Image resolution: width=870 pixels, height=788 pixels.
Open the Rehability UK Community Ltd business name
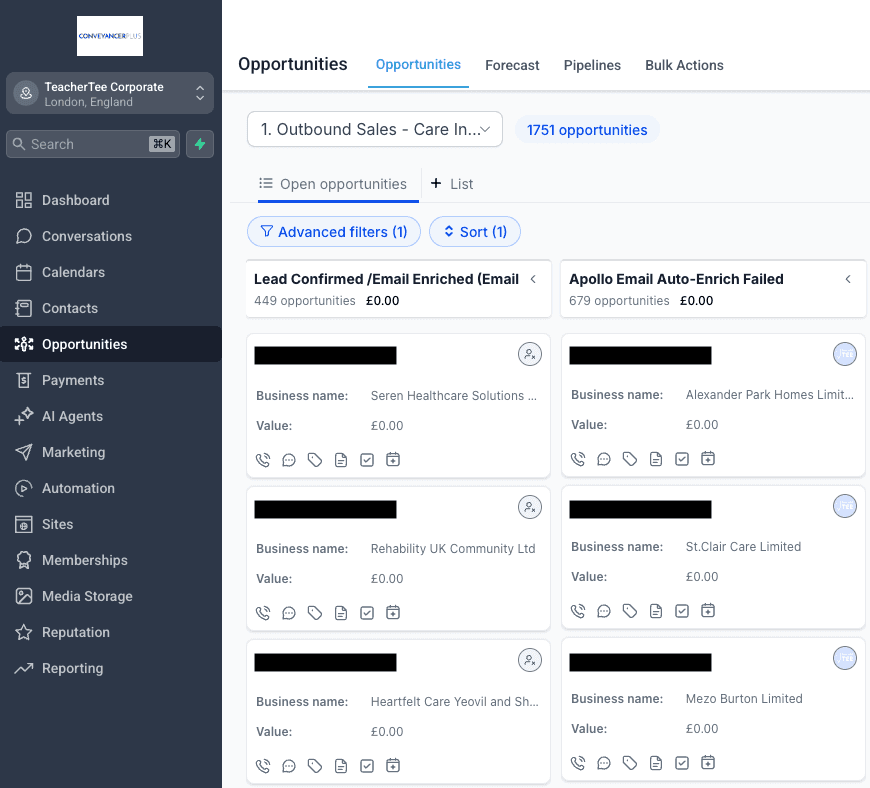(453, 549)
